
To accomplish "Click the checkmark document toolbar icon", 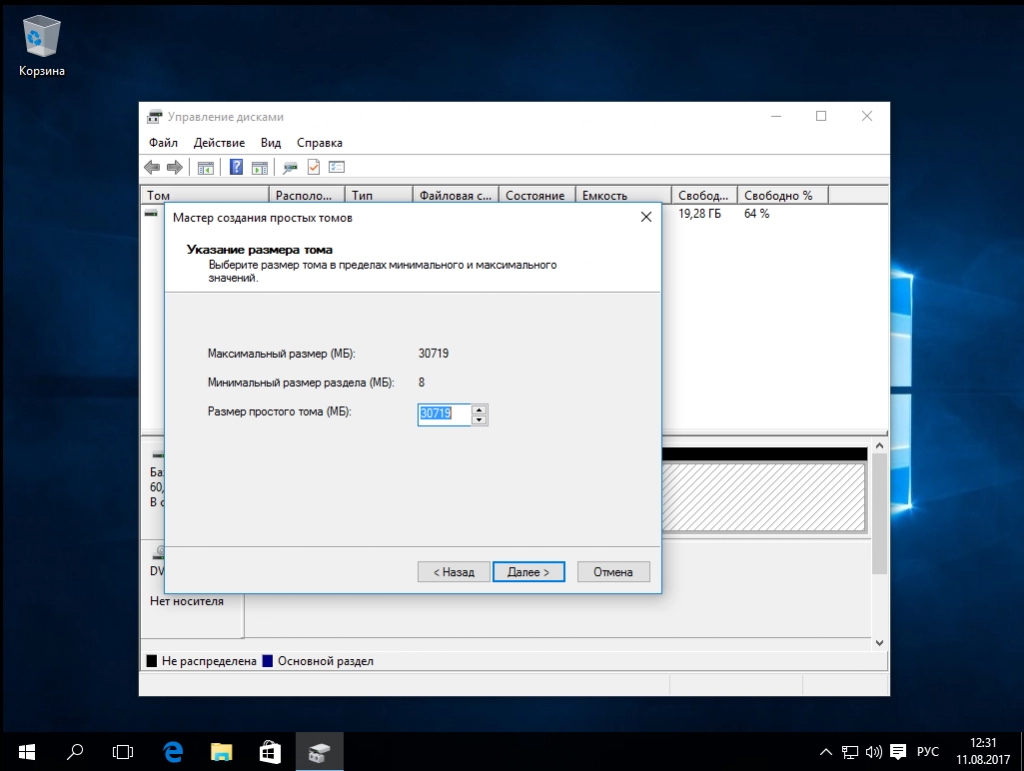I will [313, 167].
